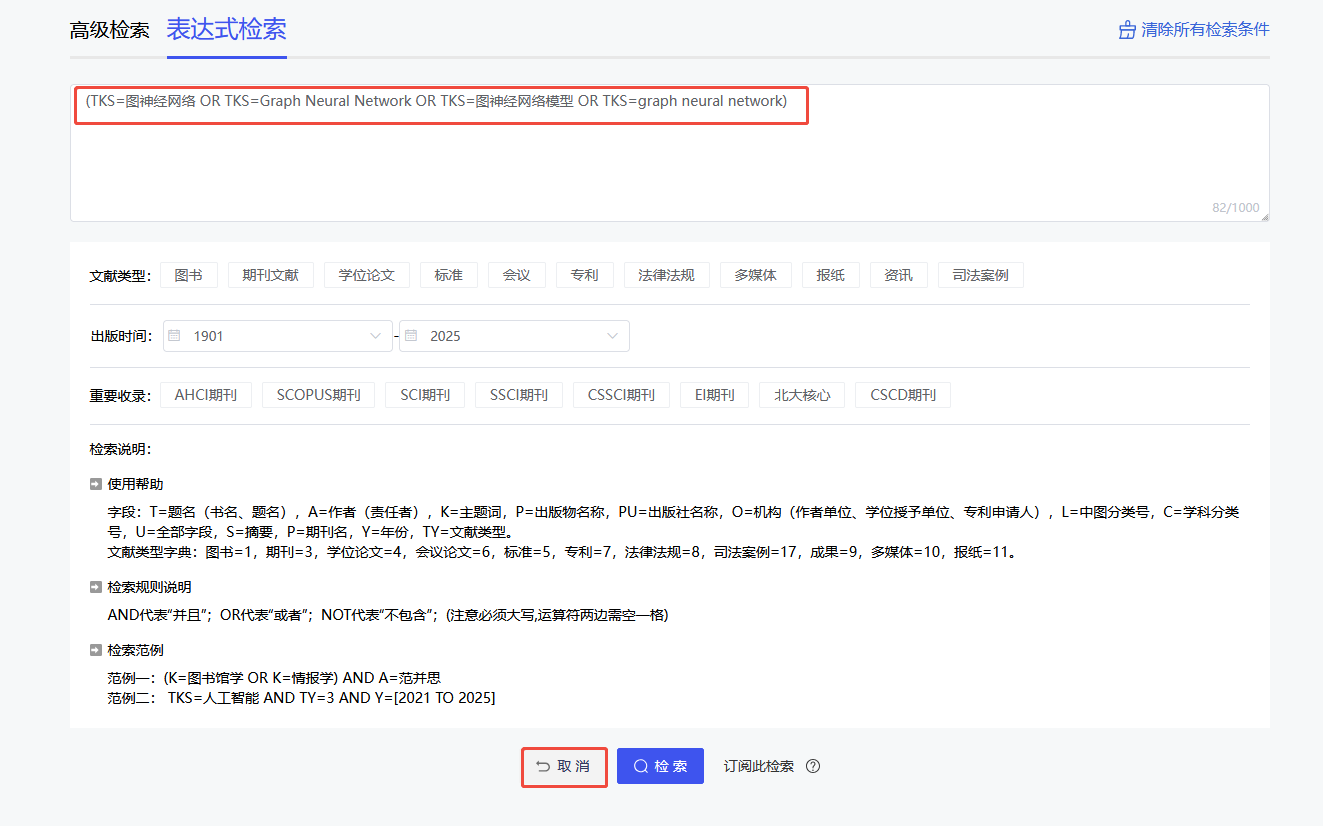Select the SCI期刊 indexing filter

click(424, 394)
